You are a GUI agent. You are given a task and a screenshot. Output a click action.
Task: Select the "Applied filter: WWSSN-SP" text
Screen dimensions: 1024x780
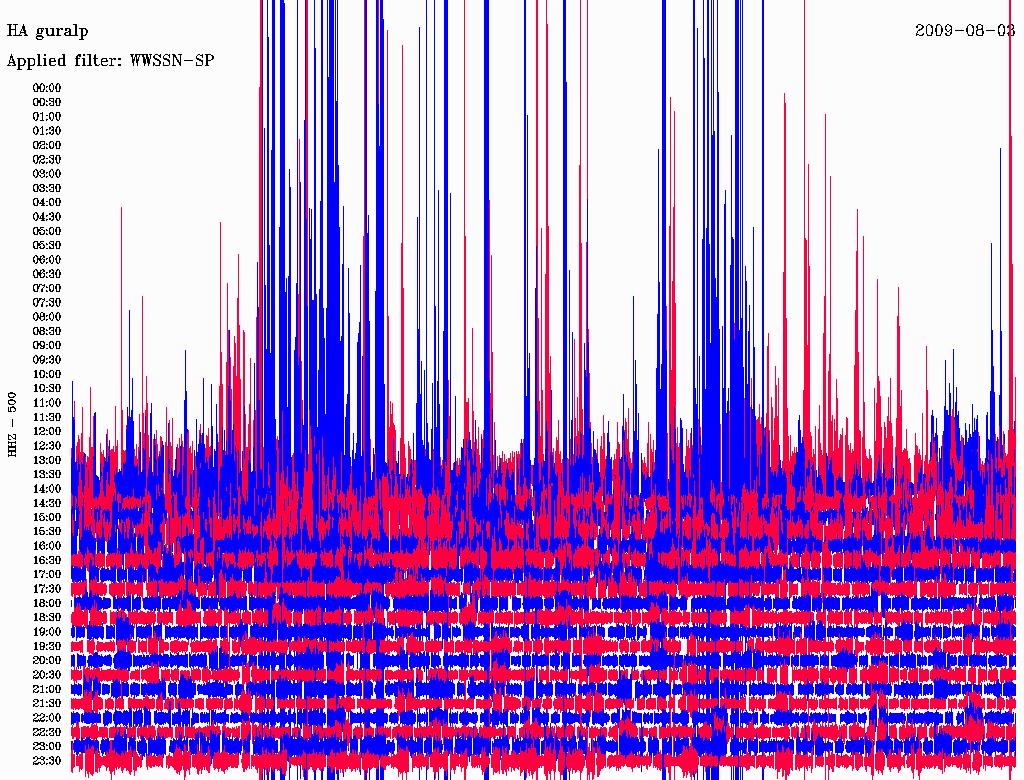(110, 61)
